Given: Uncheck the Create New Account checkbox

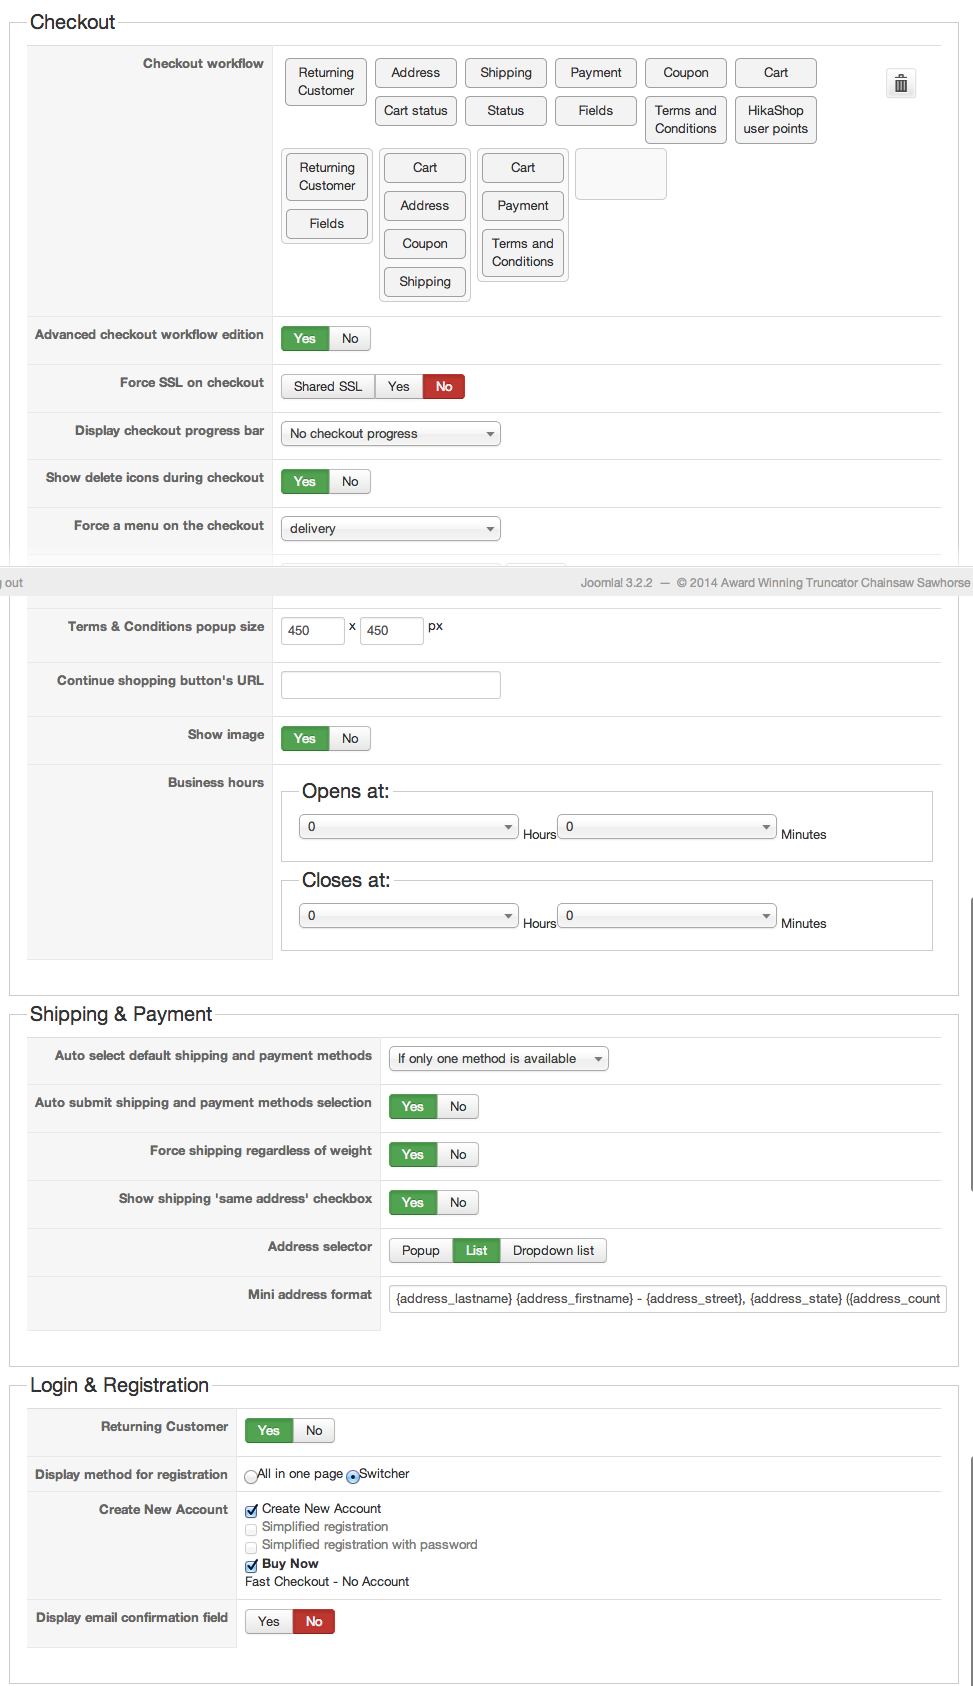Looking at the screenshot, I should click(252, 1510).
